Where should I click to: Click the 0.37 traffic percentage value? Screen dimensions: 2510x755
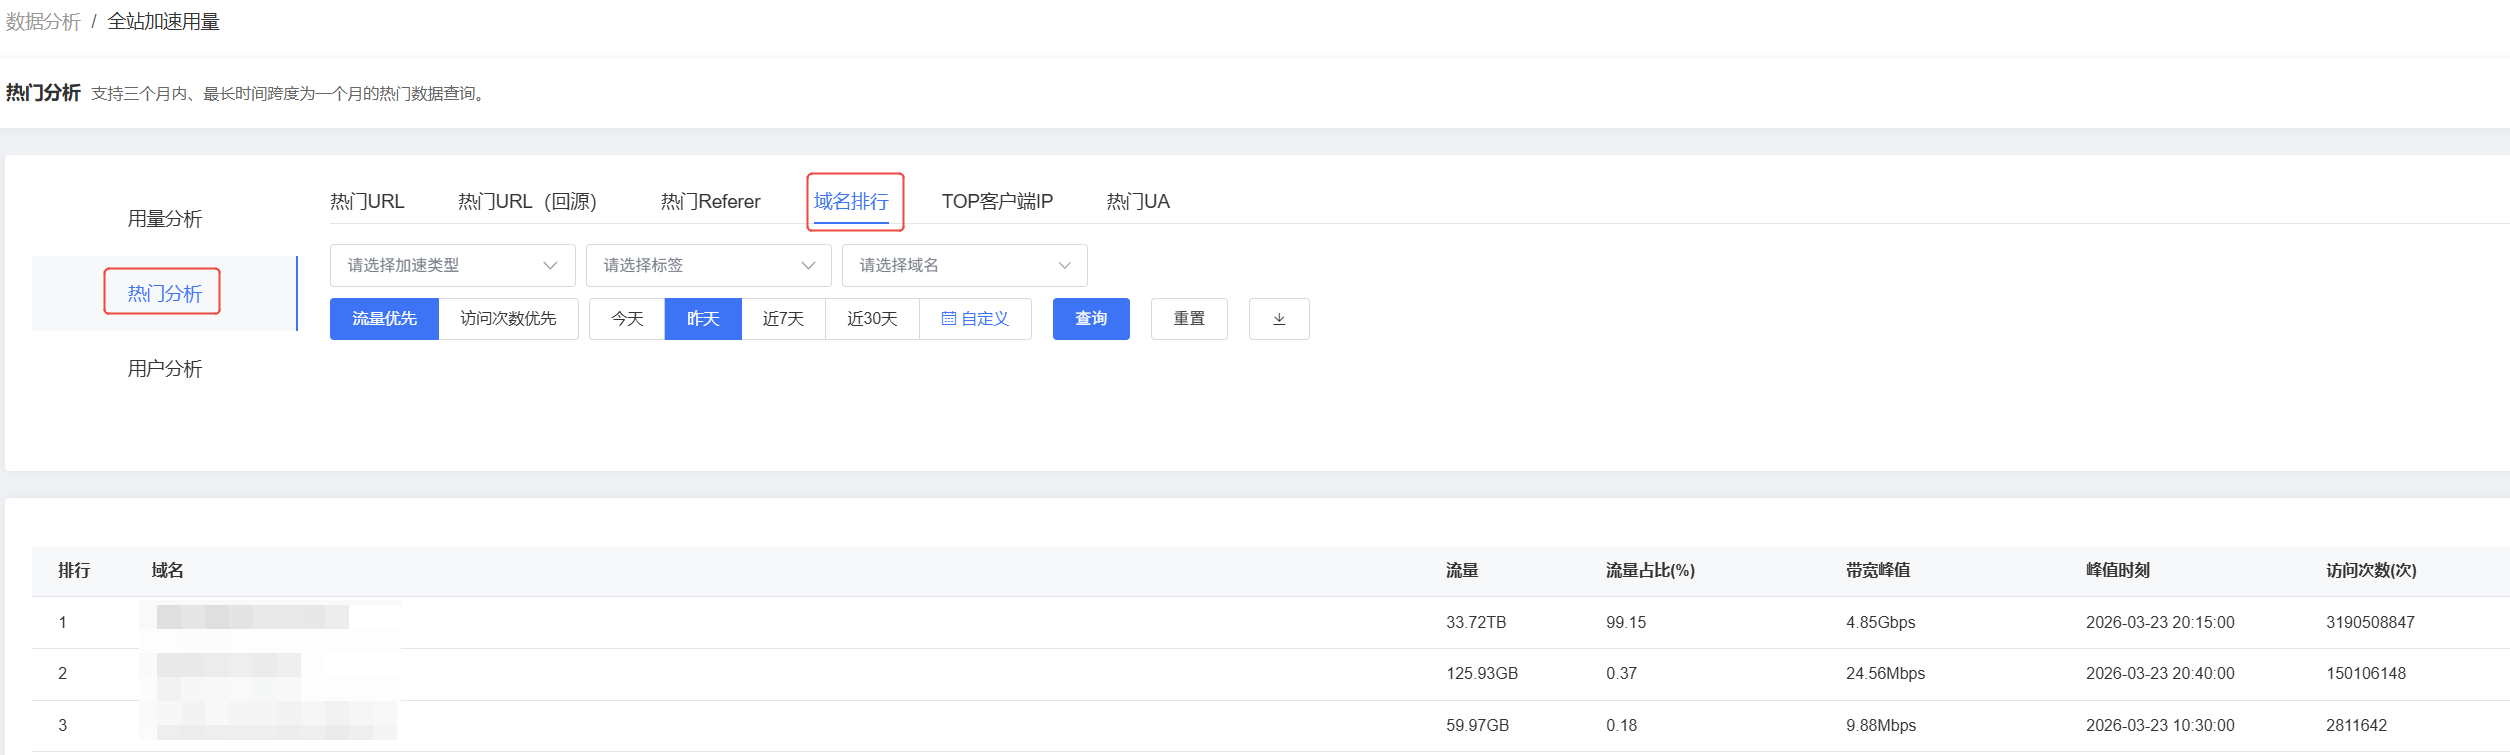pyautogui.click(x=1621, y=674)
